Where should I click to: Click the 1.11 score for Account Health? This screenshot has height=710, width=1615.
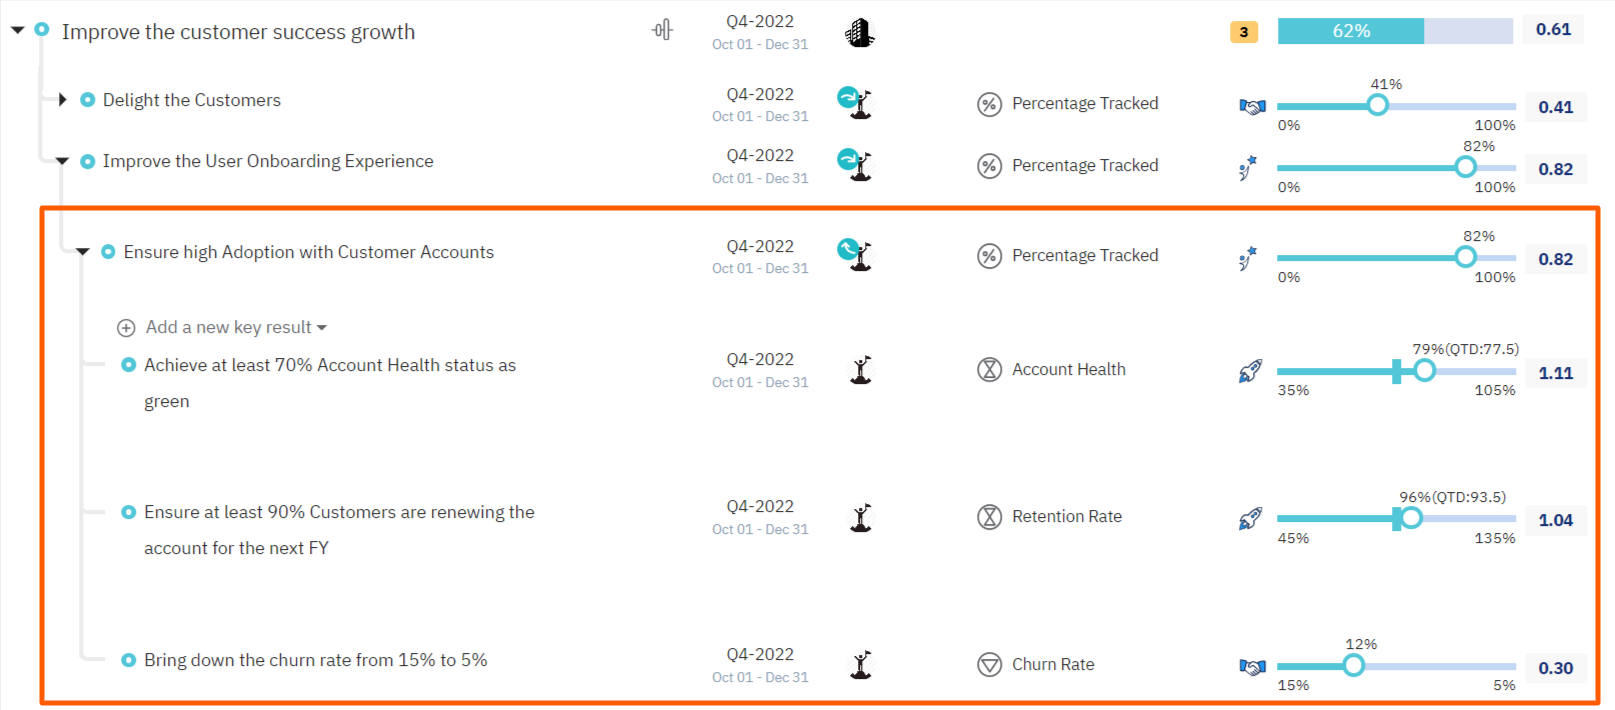click(x=1555, y=373)
